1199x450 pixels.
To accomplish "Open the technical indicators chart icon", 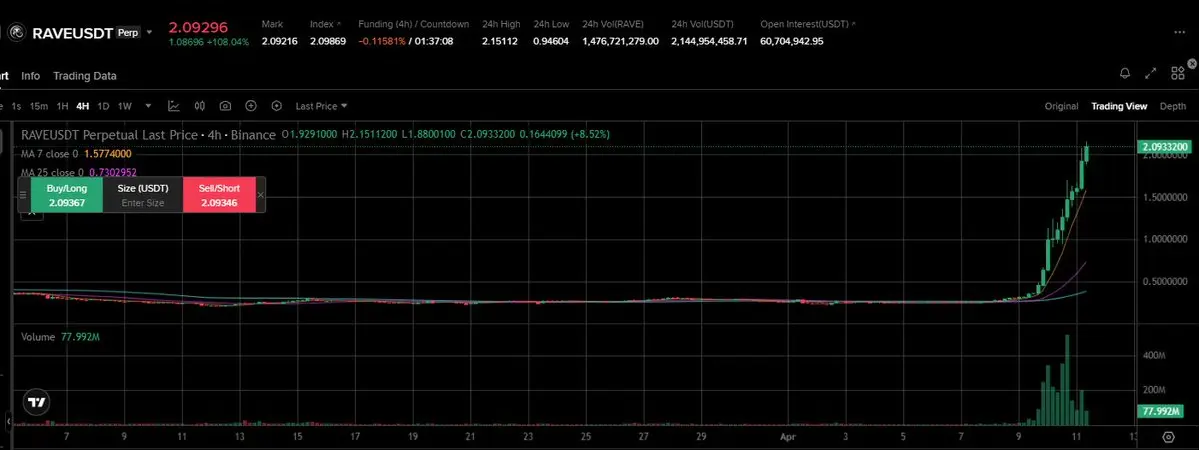I will tap(174, 106).
